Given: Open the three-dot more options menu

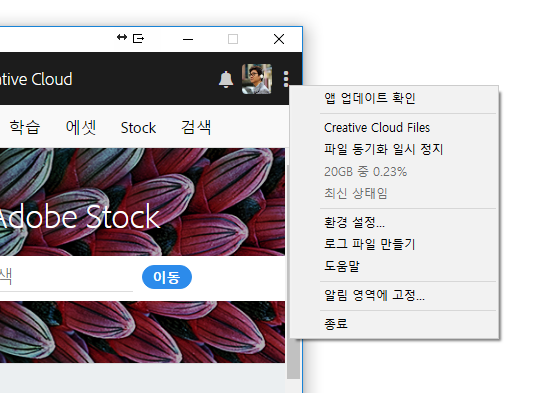Looking at the screenshot, I should click(286, 79).
